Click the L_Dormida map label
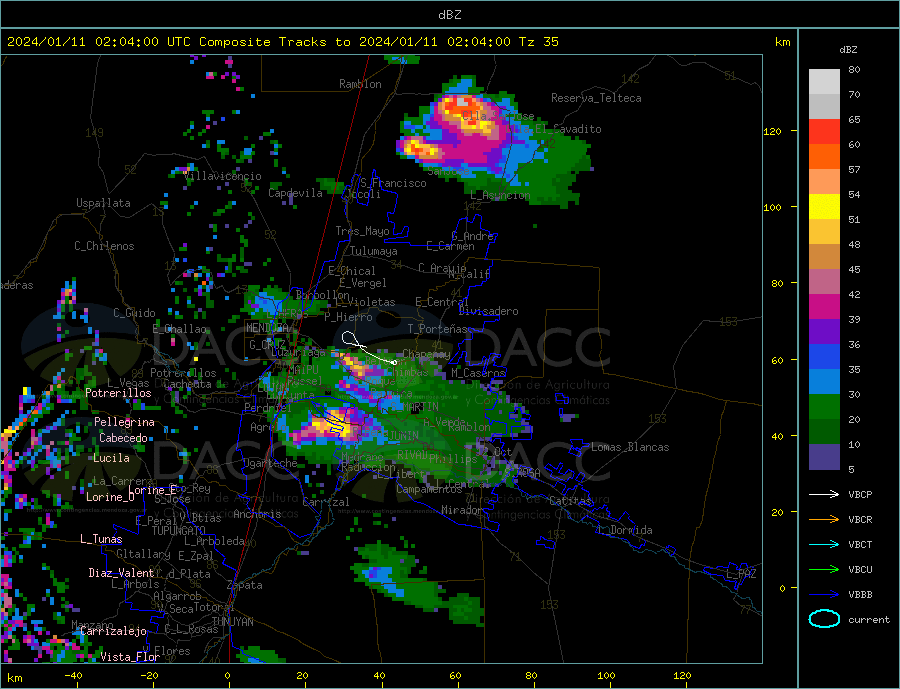900x689 pixels. tap(626, 530)
